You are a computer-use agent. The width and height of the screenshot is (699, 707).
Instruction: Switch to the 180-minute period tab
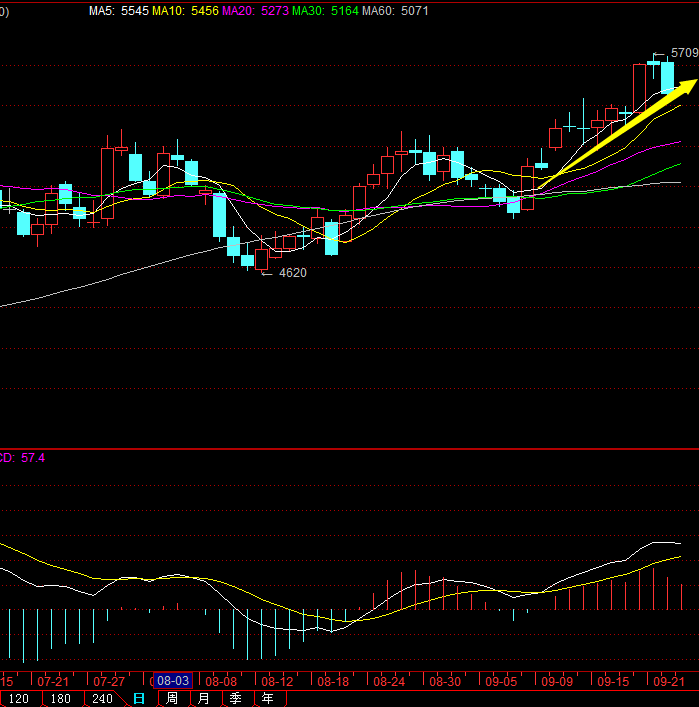coord(60,699)
